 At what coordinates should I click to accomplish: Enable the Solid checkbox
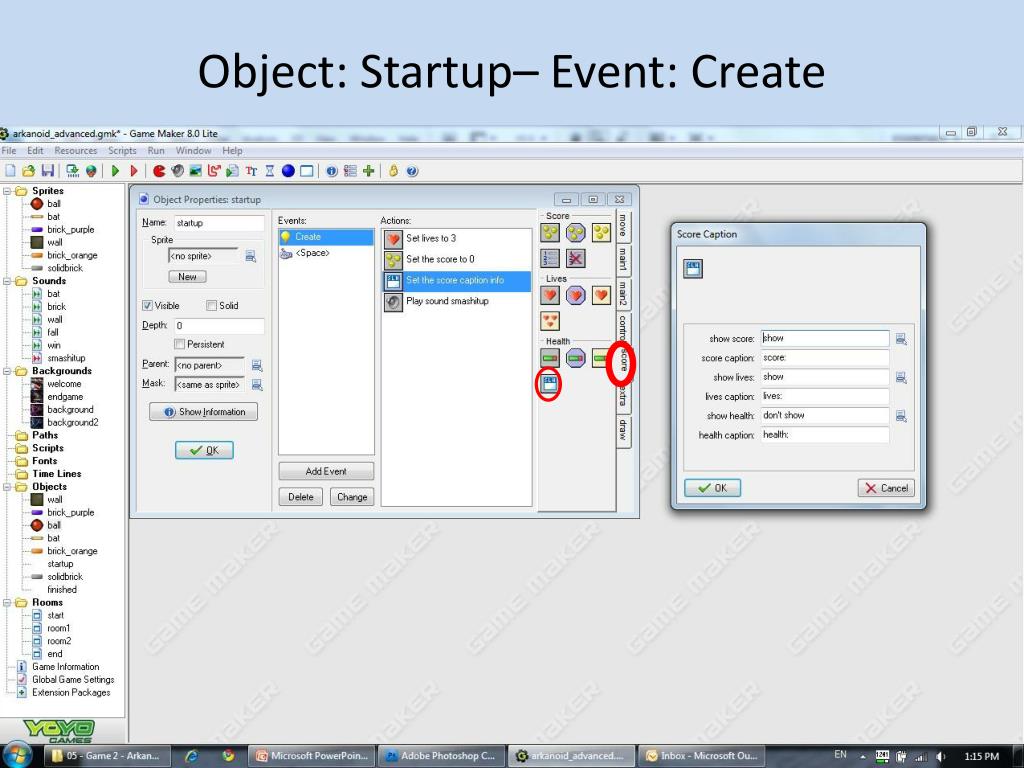click(x=211, y=306)
